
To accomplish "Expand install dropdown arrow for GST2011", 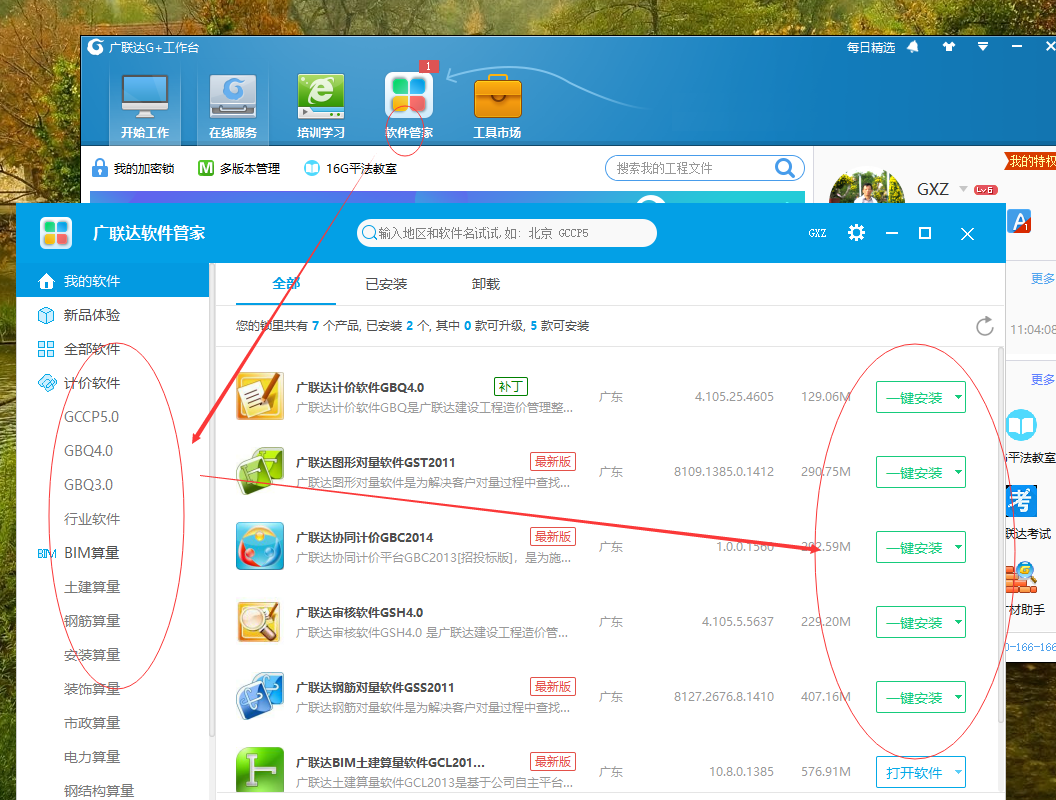I will 958,472.
